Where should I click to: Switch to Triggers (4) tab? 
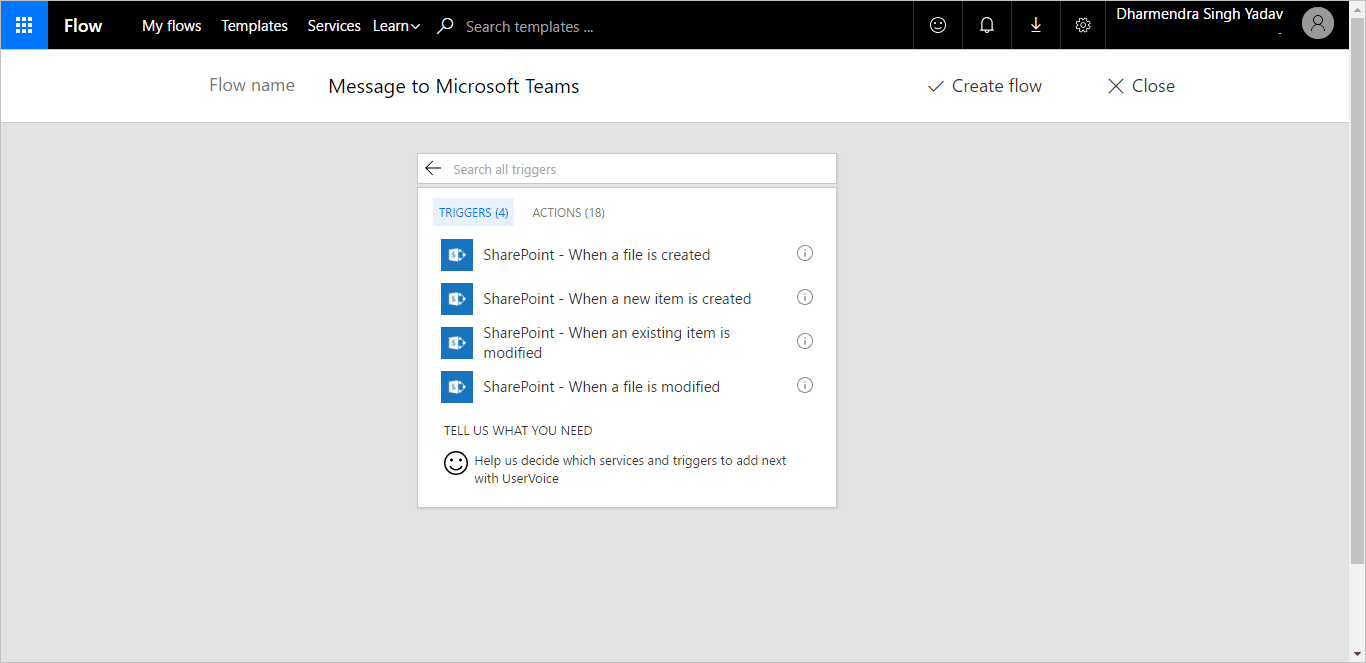(x=474, y=212)
